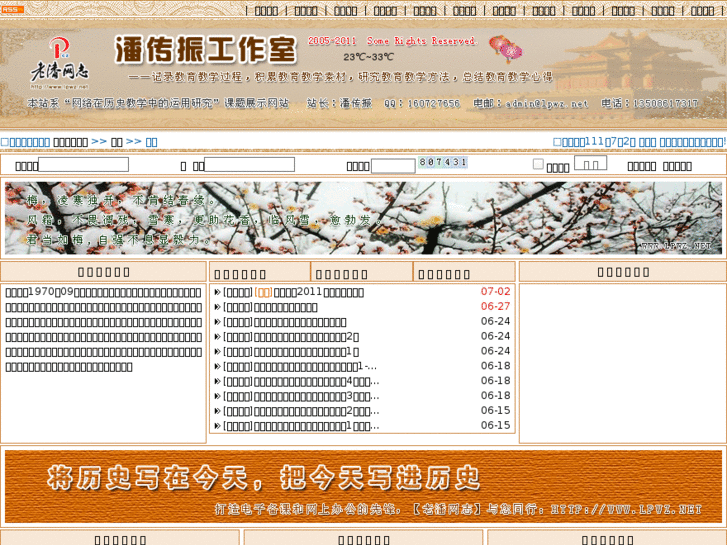The image size is (727, 545).
Task: Click the captcha image showing 807431
Action: (443, 162)
